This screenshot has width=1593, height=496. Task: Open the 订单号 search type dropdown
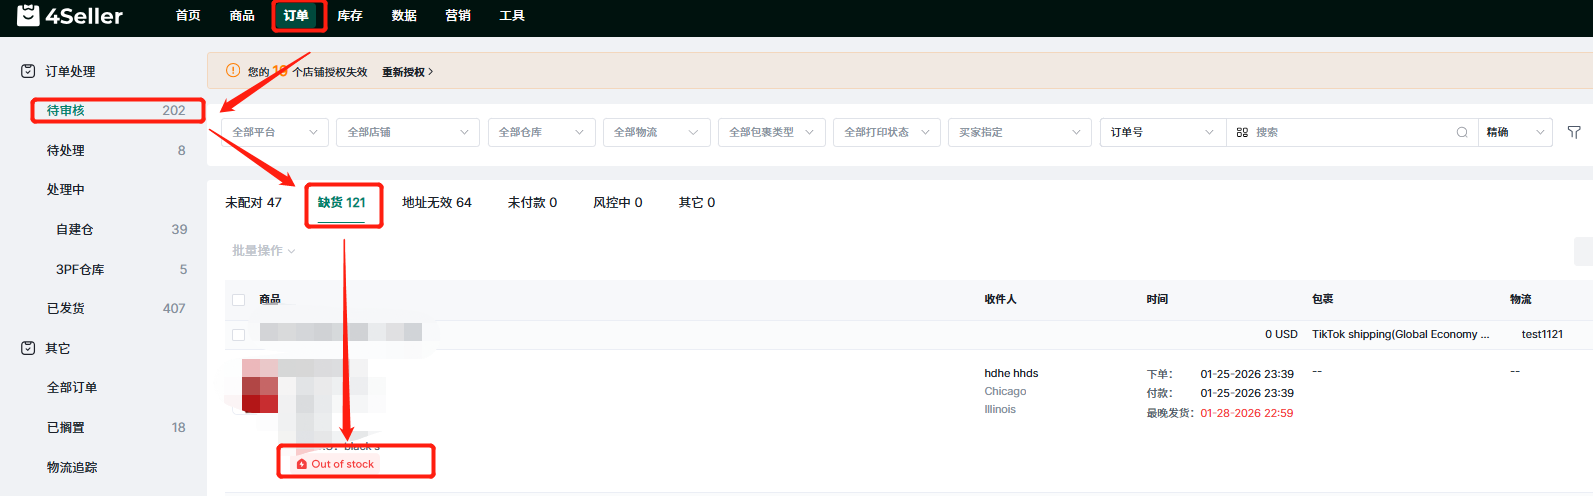click(x=1161, y=132)
